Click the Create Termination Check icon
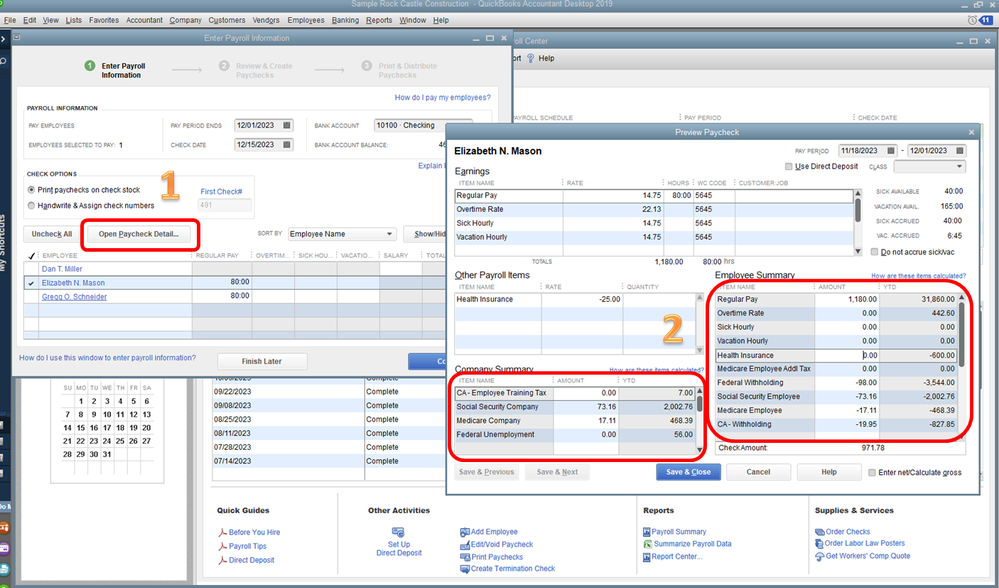Viewport: 999px width, 588px height. [464, 569]
